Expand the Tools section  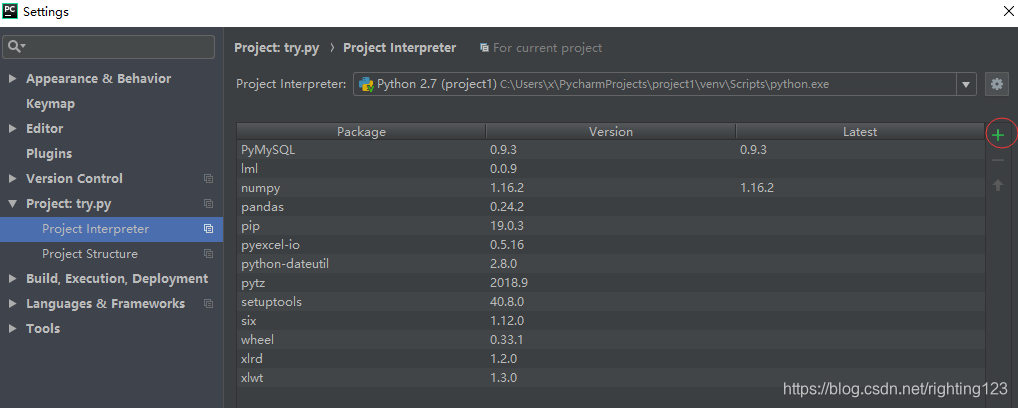(12, 329)
